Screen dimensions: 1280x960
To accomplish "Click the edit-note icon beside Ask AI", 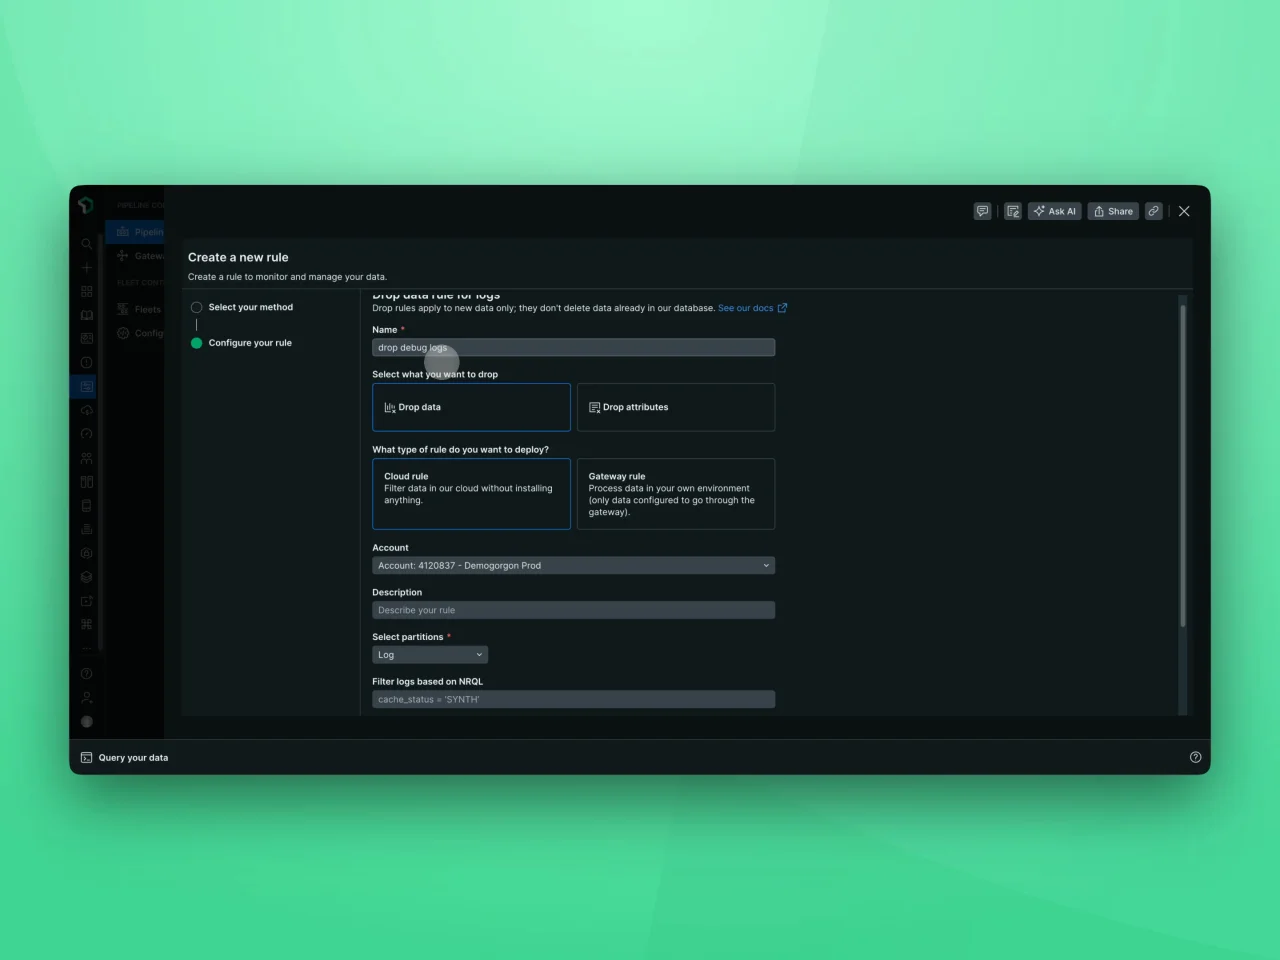I will coord(1013,211).
